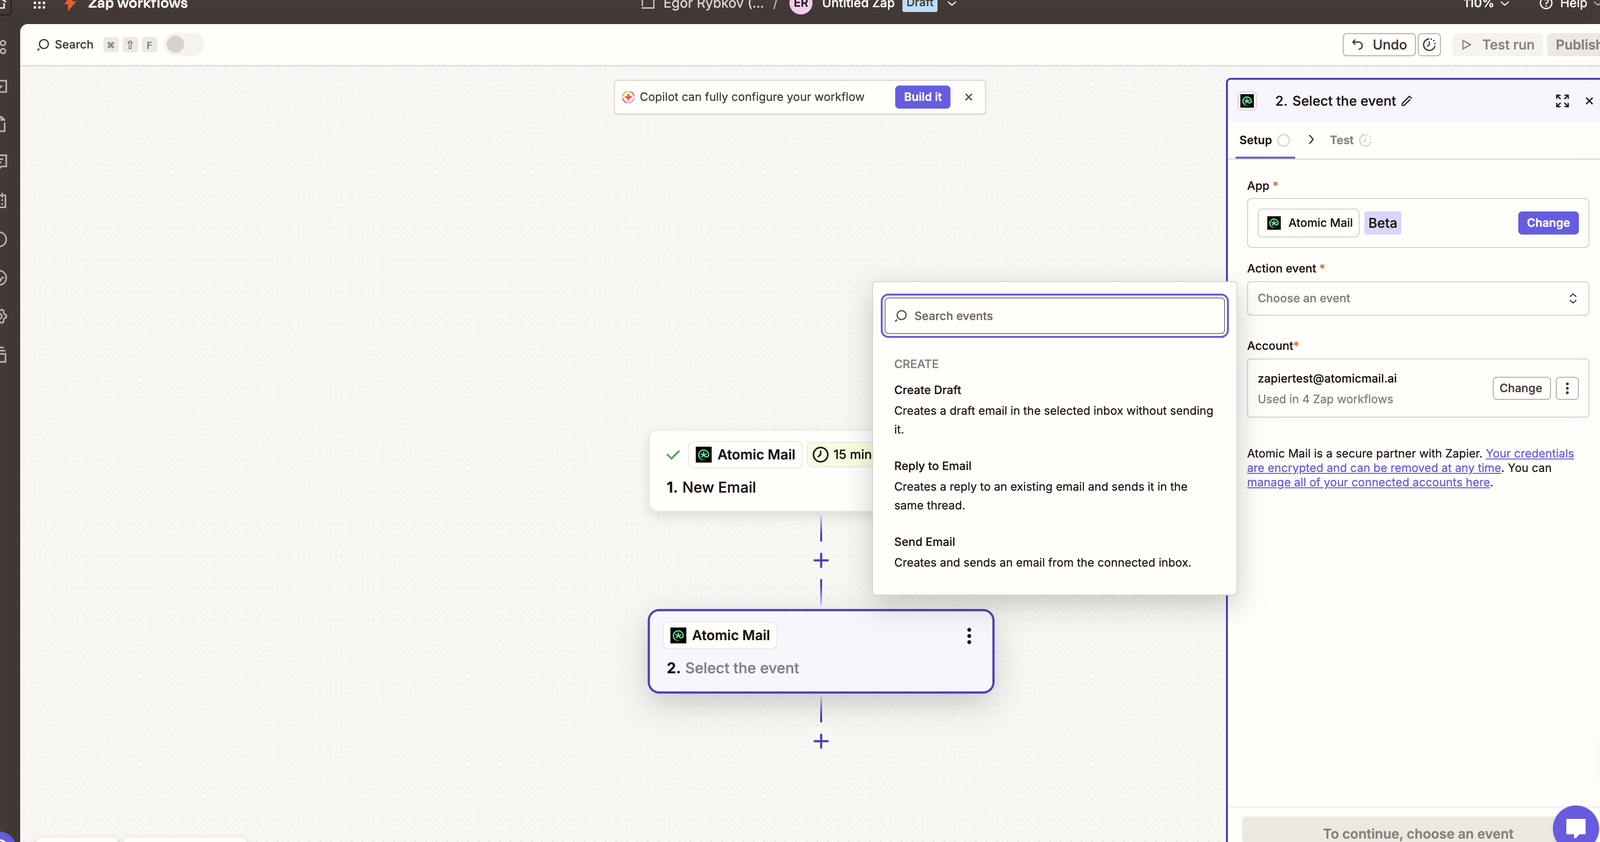
Task: Open the Your credentials are encrypted link
Action: click(x=1411, y=461)
